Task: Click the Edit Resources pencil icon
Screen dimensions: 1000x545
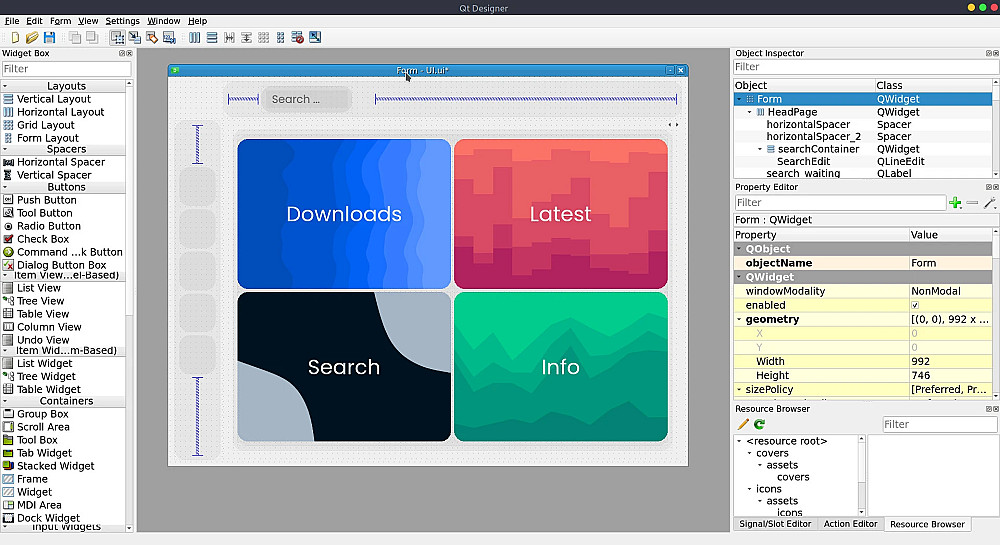Action: pos(743,424)
